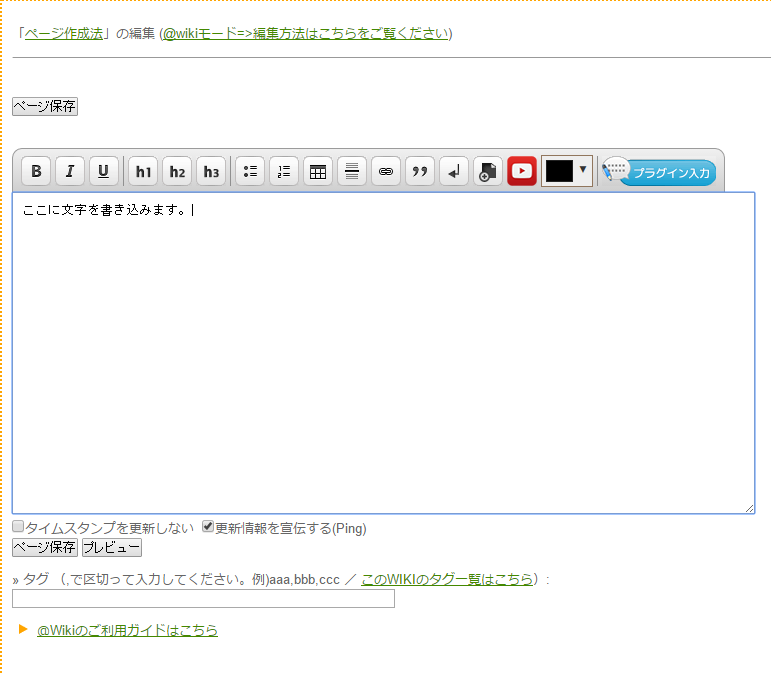Screen dimensions: 771x675
Task: Embed a YouTube video
Action: [x=522, y=171]
